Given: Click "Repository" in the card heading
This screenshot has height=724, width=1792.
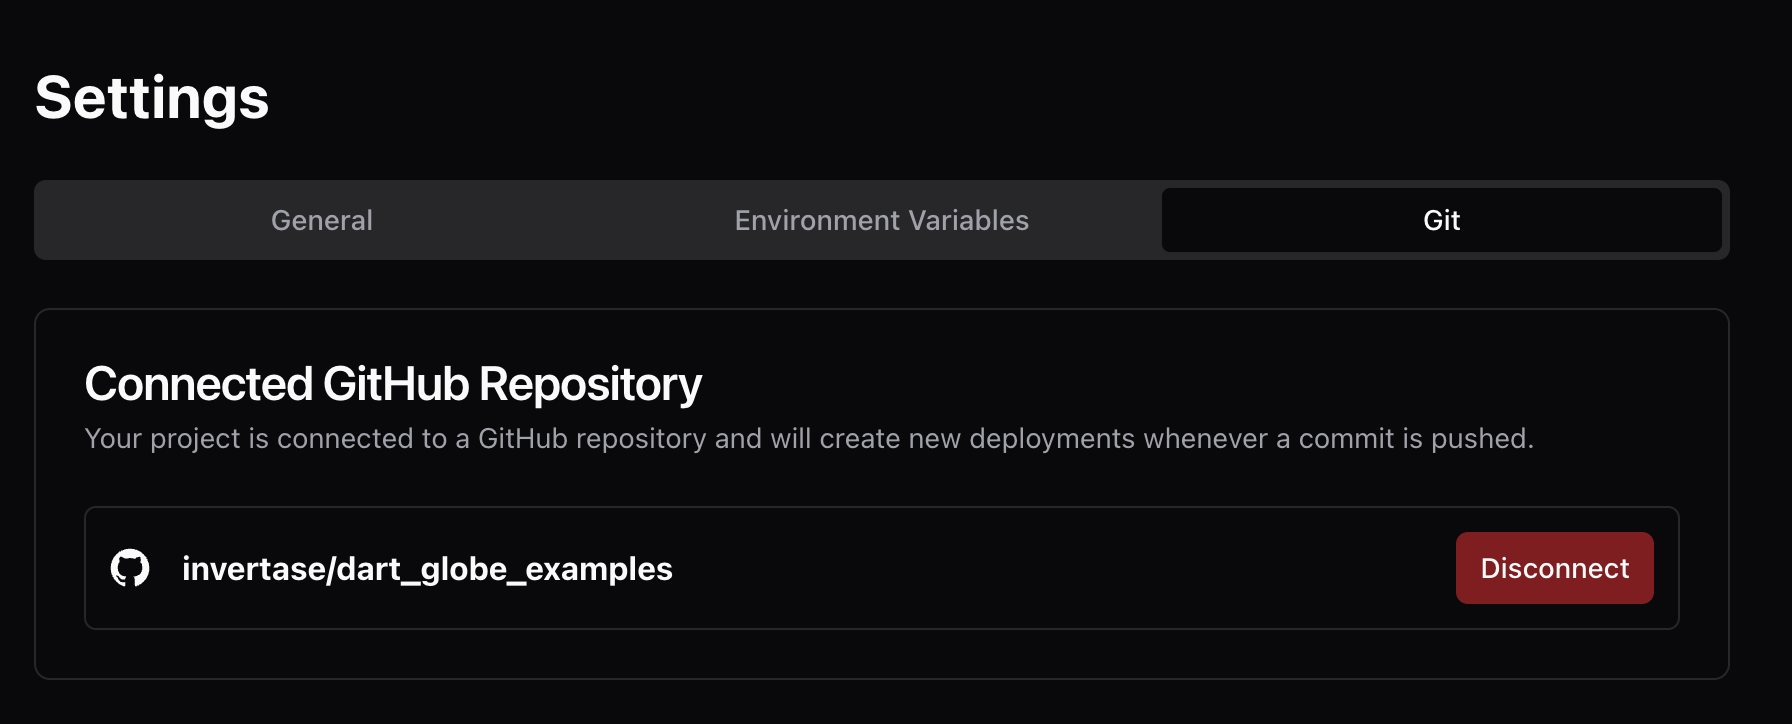Looking at the screenshot, I should coord(590,384).
